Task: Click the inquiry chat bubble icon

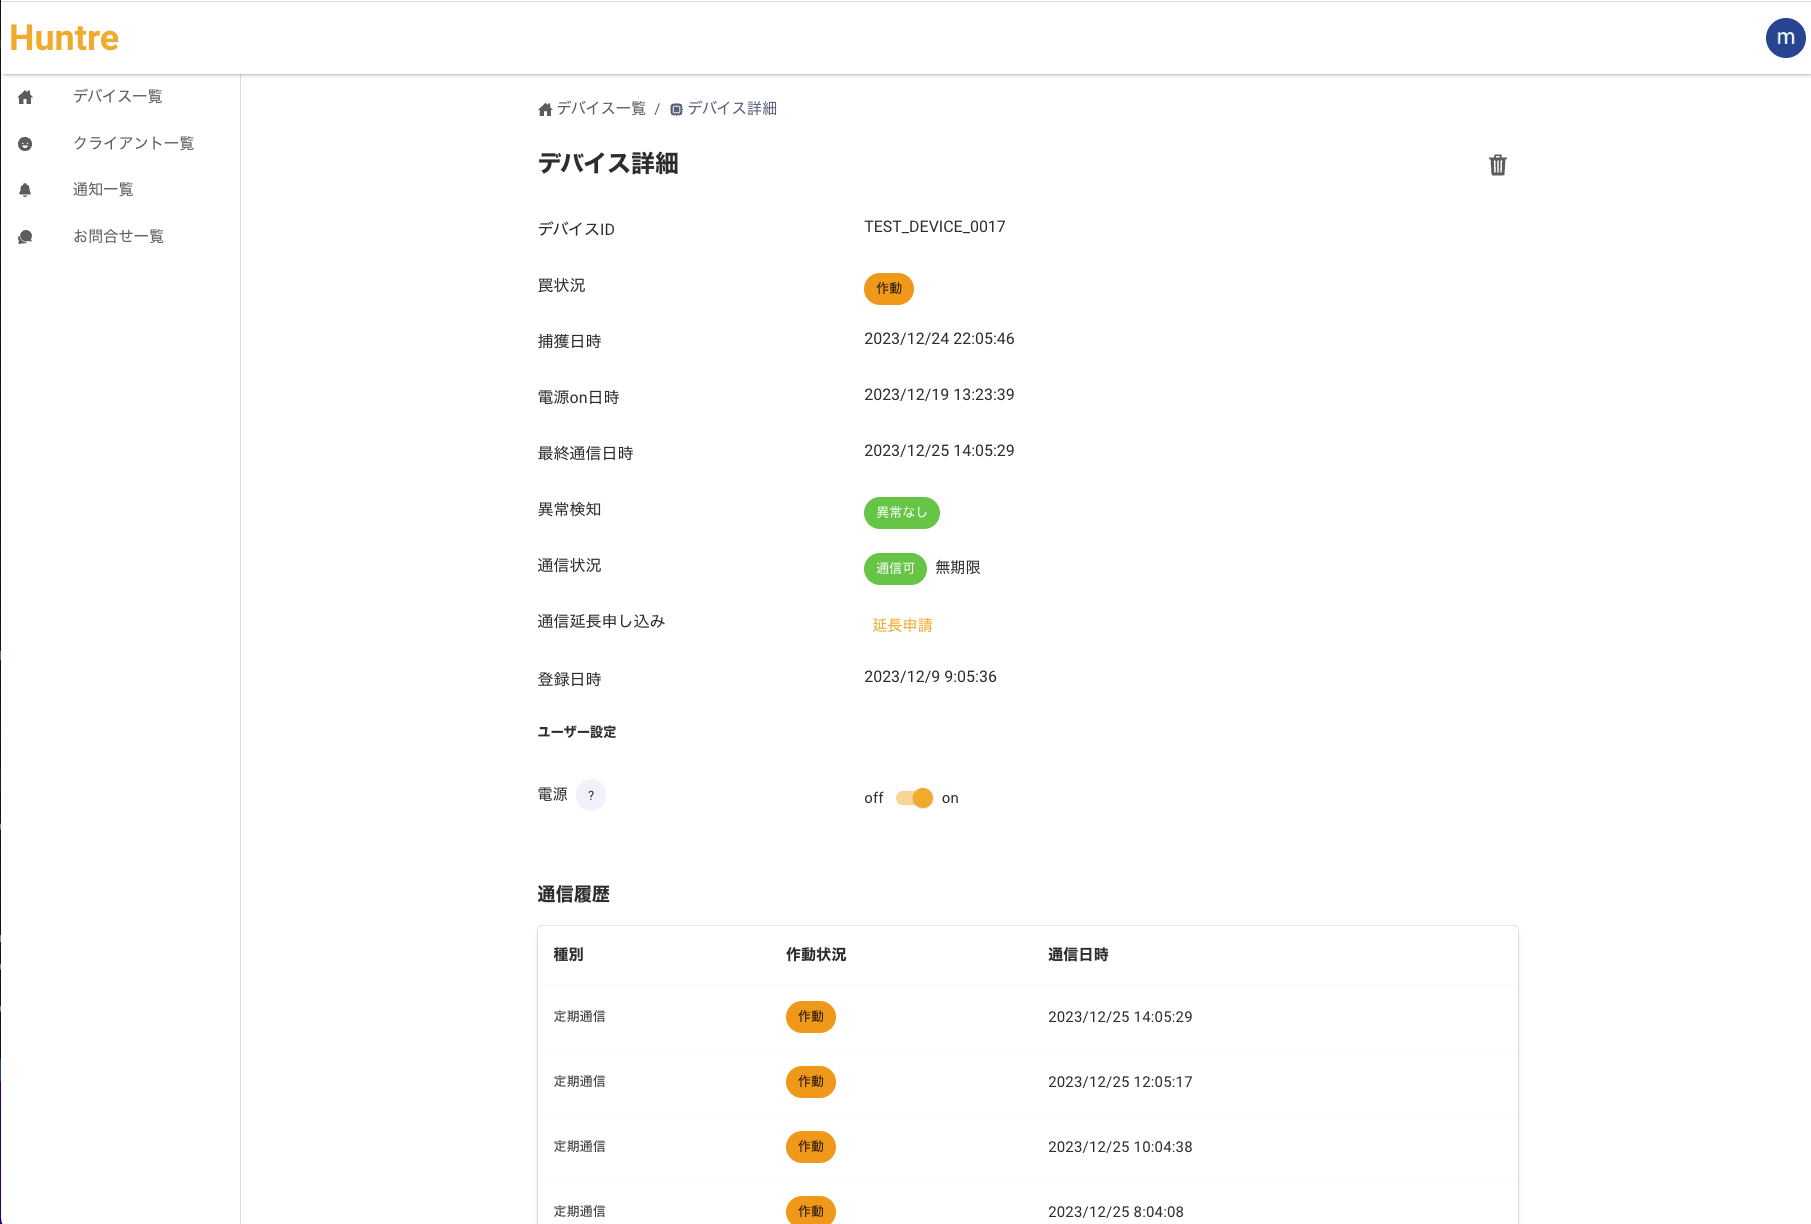Action: click(26, 237)
